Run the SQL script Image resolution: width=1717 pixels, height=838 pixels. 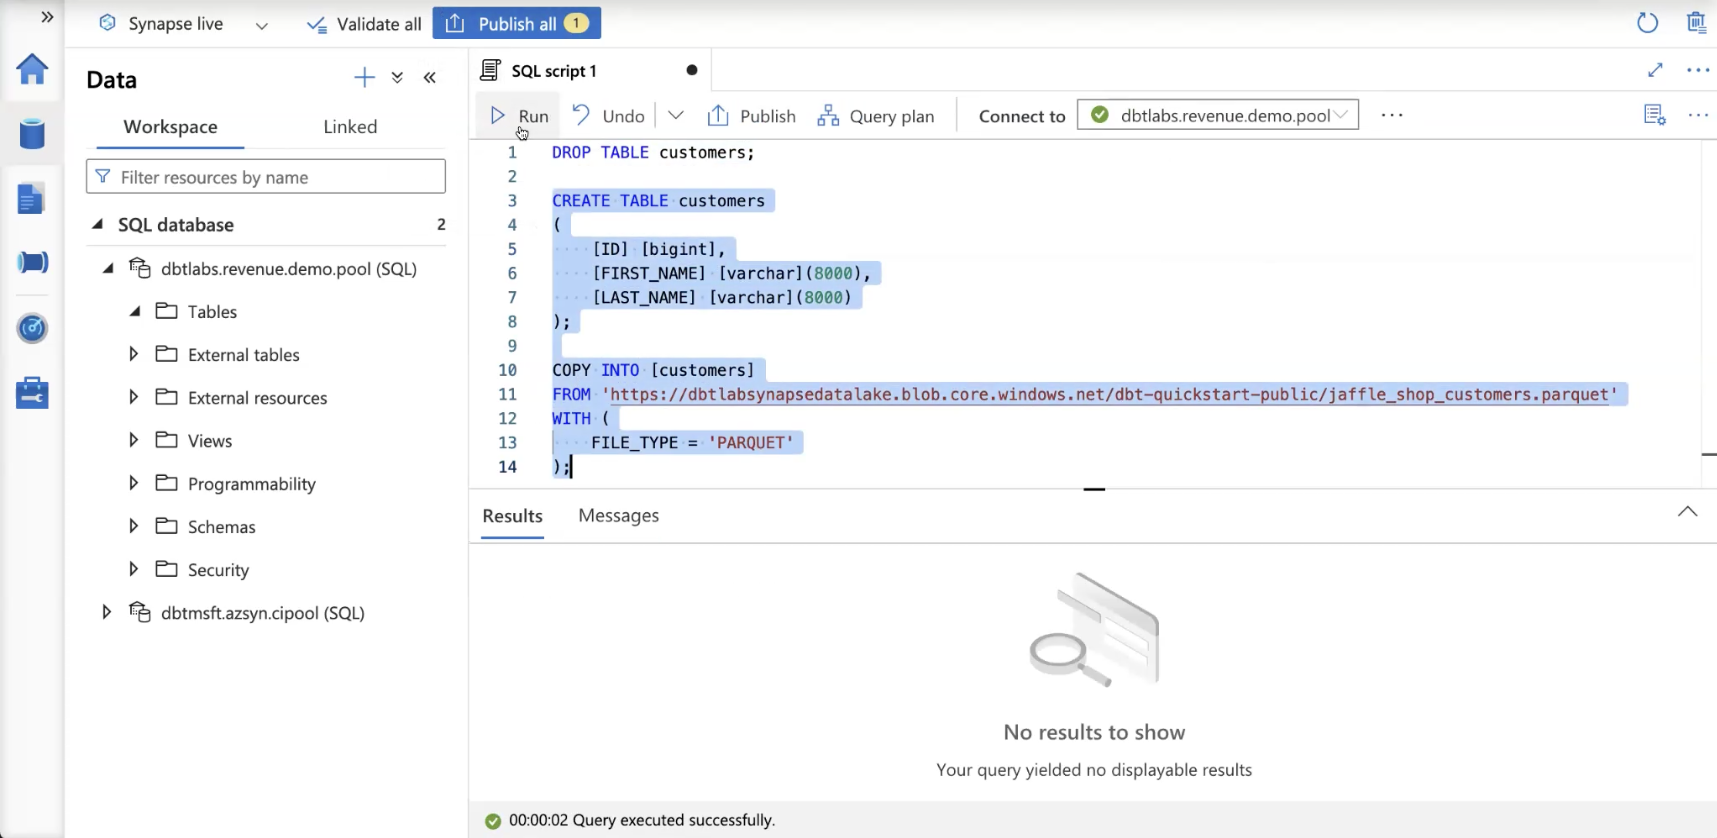(x=518, y=116)
